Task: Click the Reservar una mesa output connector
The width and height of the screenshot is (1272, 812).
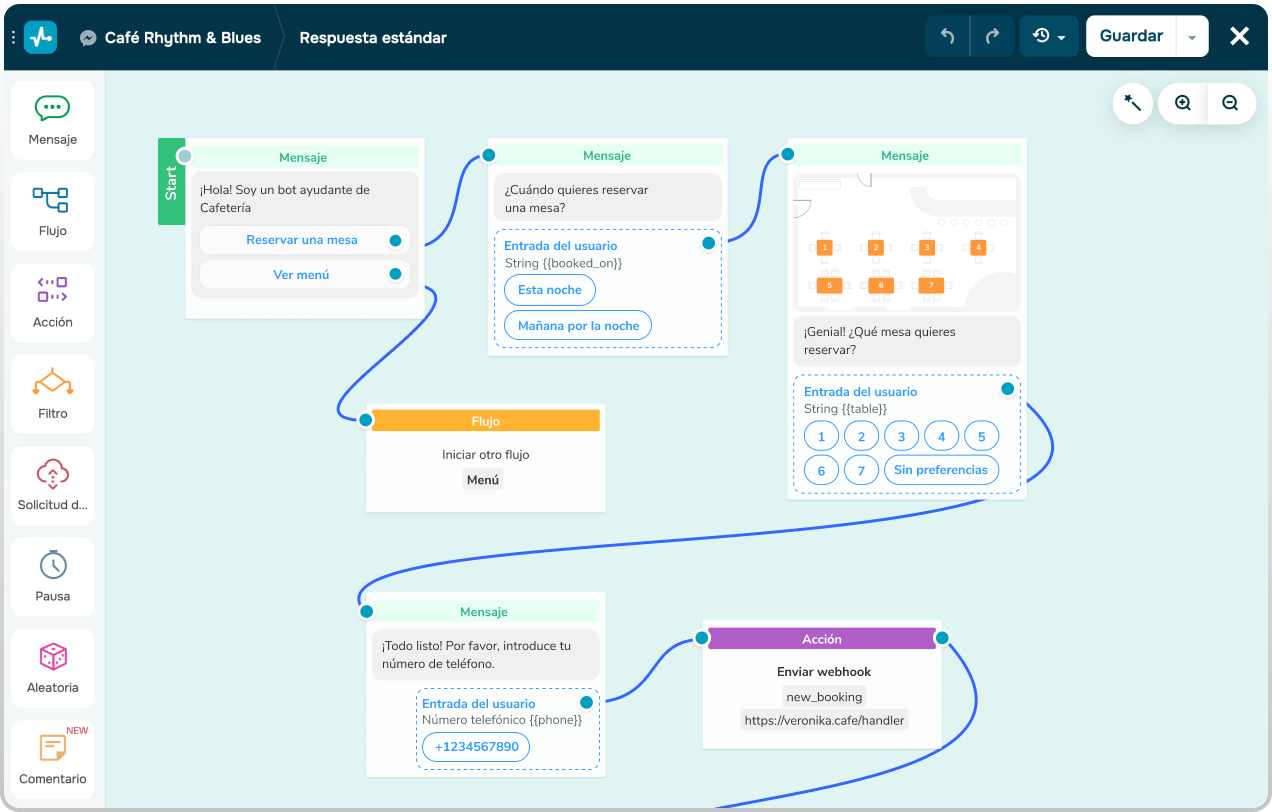Action: coord(396,241)
